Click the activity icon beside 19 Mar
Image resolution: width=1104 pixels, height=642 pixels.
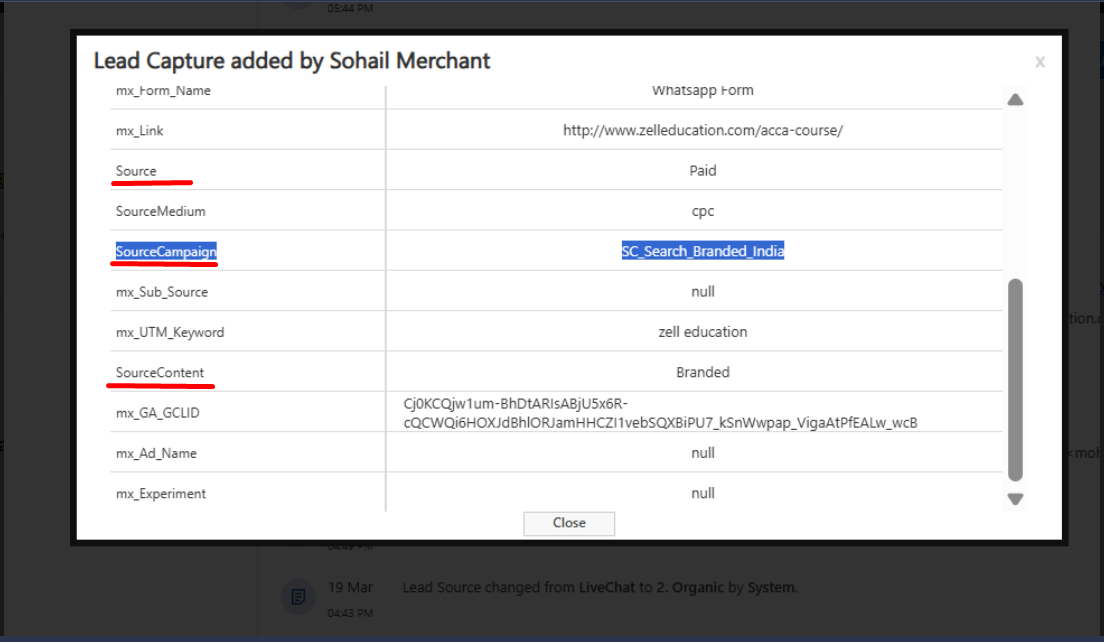[298, 596]
